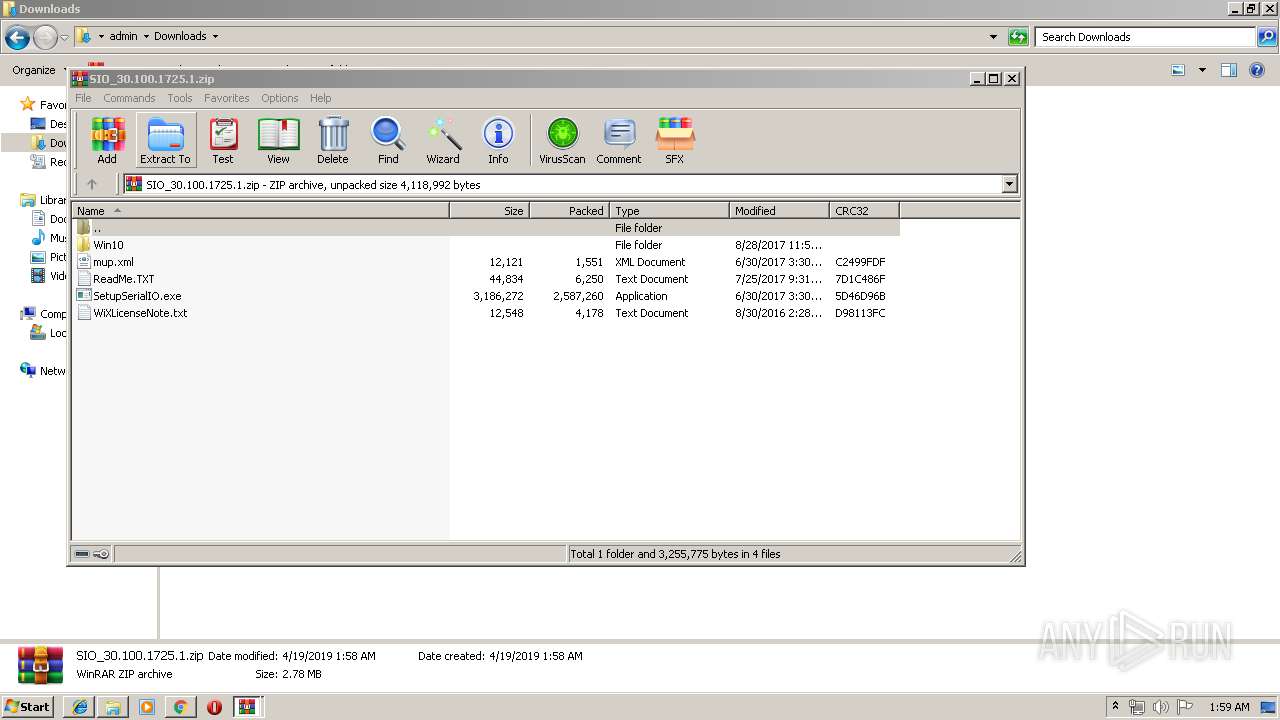
Task: Start VirusScan on the archive
Action: click(x=562, y=140)
